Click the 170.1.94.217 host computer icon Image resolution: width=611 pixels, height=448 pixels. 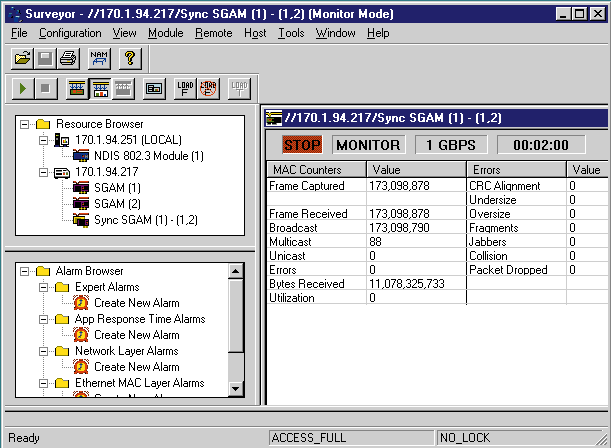click(62, 172)
